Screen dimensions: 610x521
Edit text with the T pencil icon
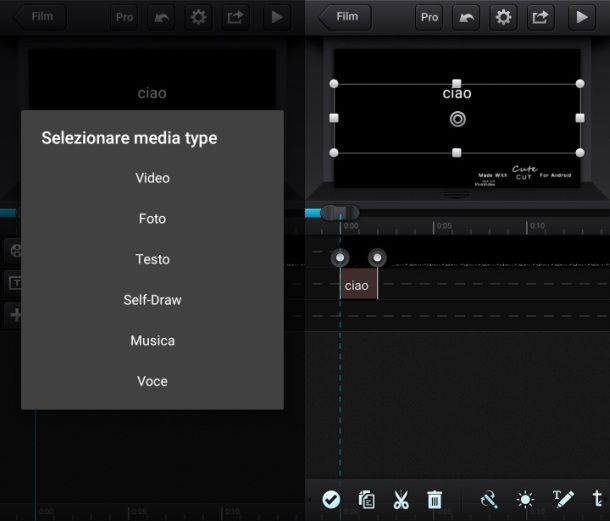pyautogui.click(x=563, y=499)
